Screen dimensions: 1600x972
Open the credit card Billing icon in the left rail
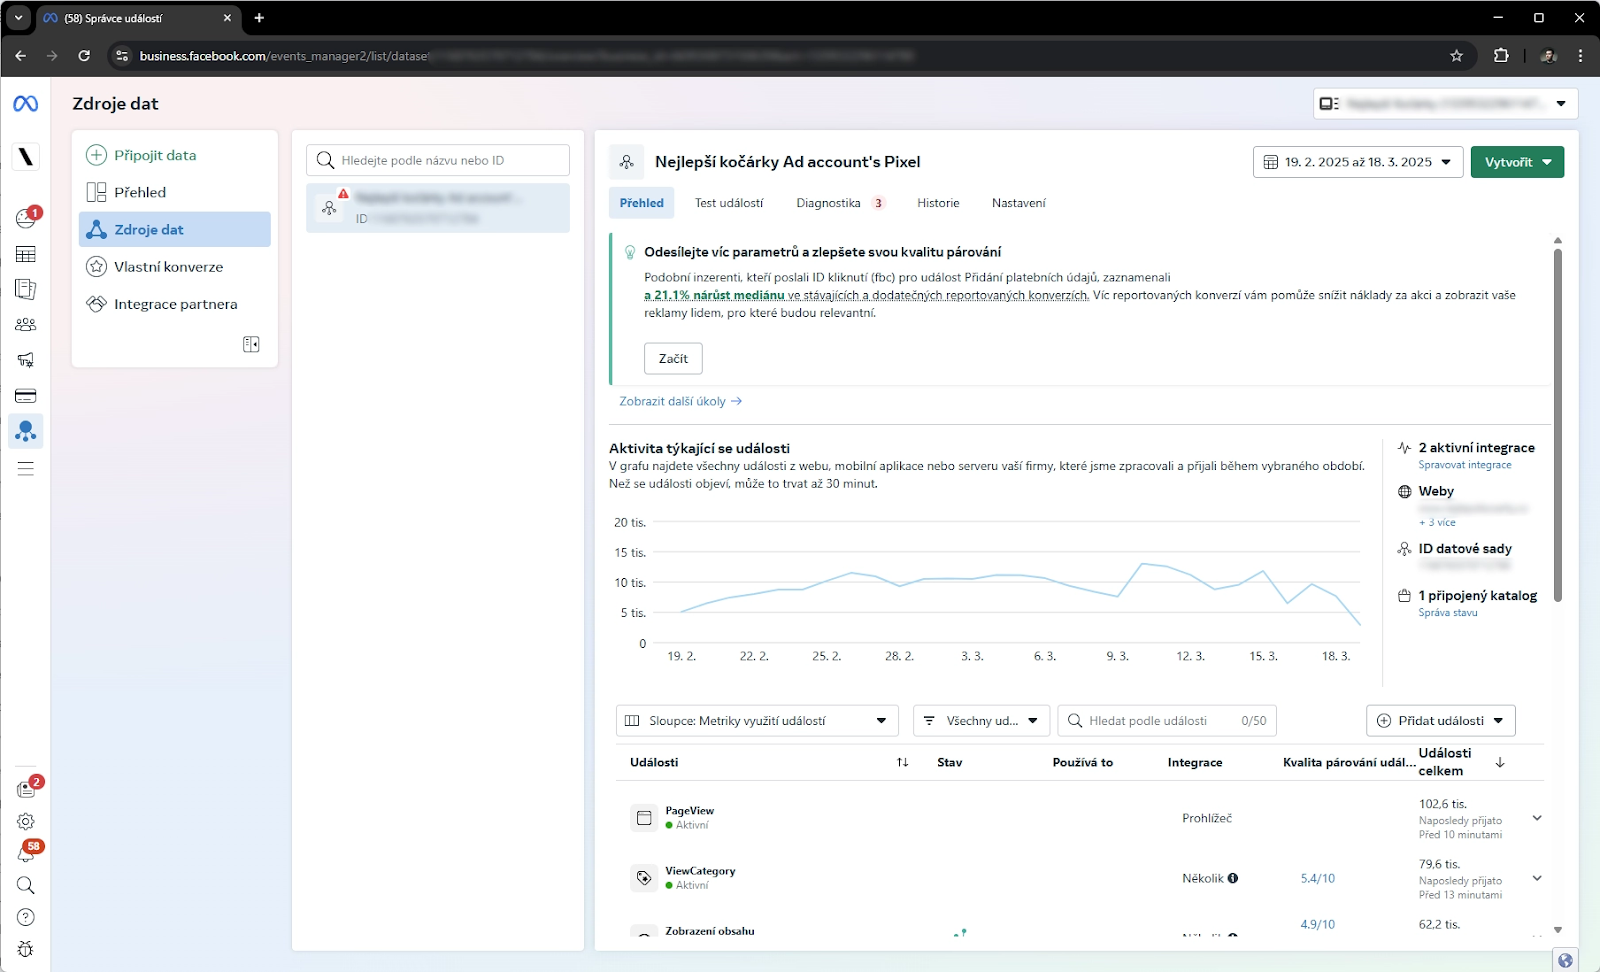tap(26, 396)
